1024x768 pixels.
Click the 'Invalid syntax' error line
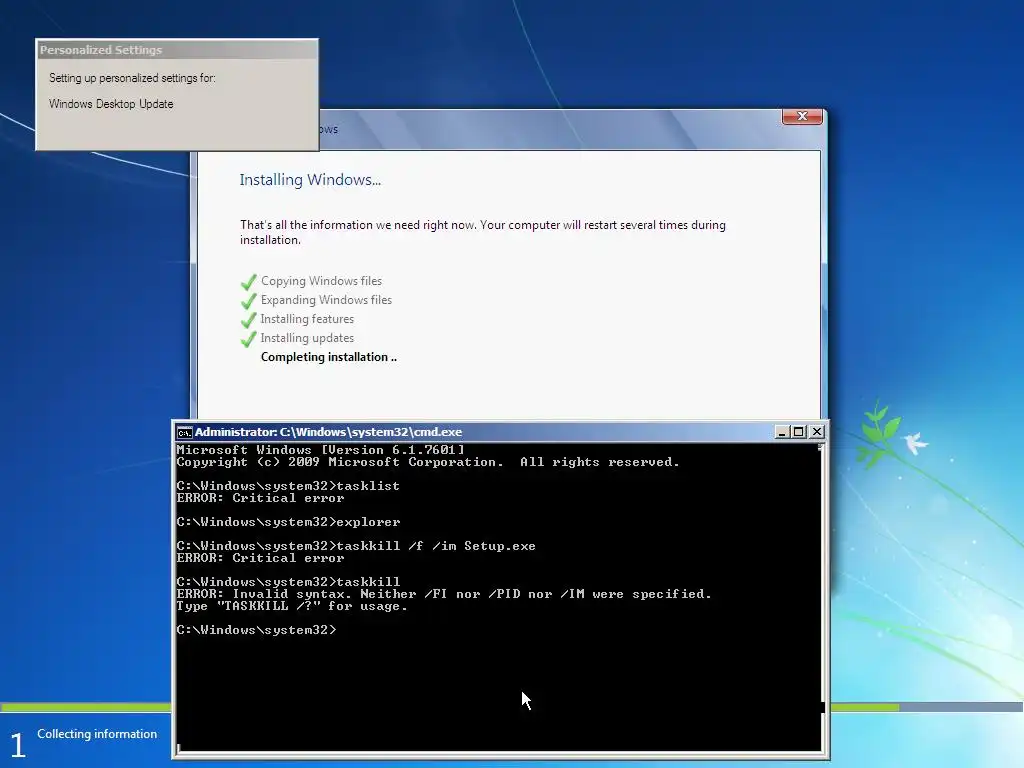pos(444,594)
